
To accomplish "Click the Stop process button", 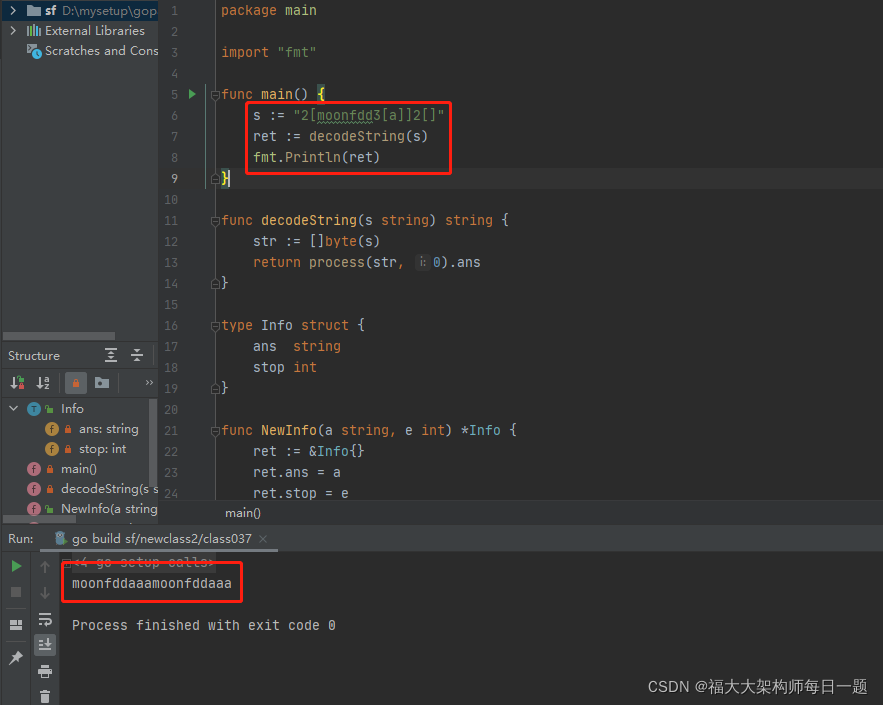I will coord(16,592).
